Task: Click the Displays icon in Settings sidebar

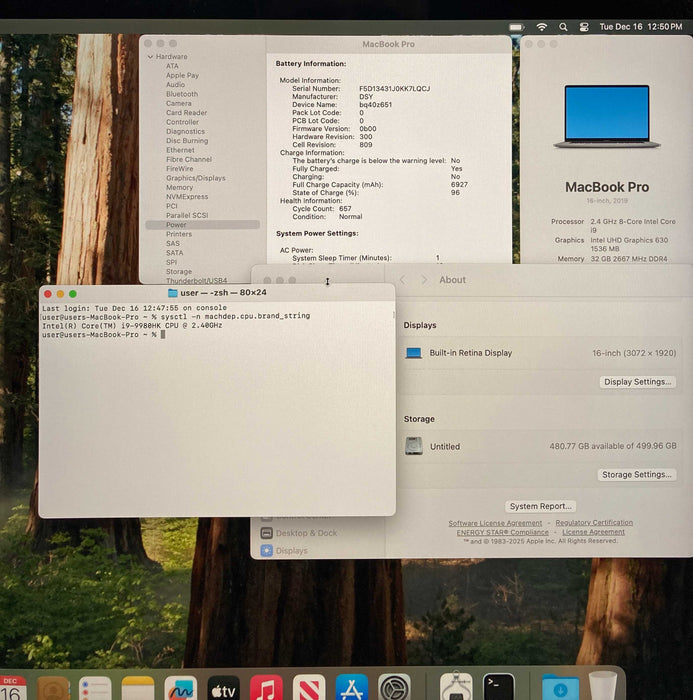Action: tap(267, 550)
